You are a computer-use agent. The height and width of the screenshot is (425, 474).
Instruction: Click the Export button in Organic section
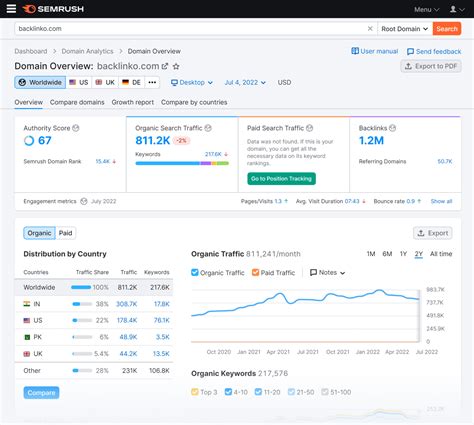433,233
